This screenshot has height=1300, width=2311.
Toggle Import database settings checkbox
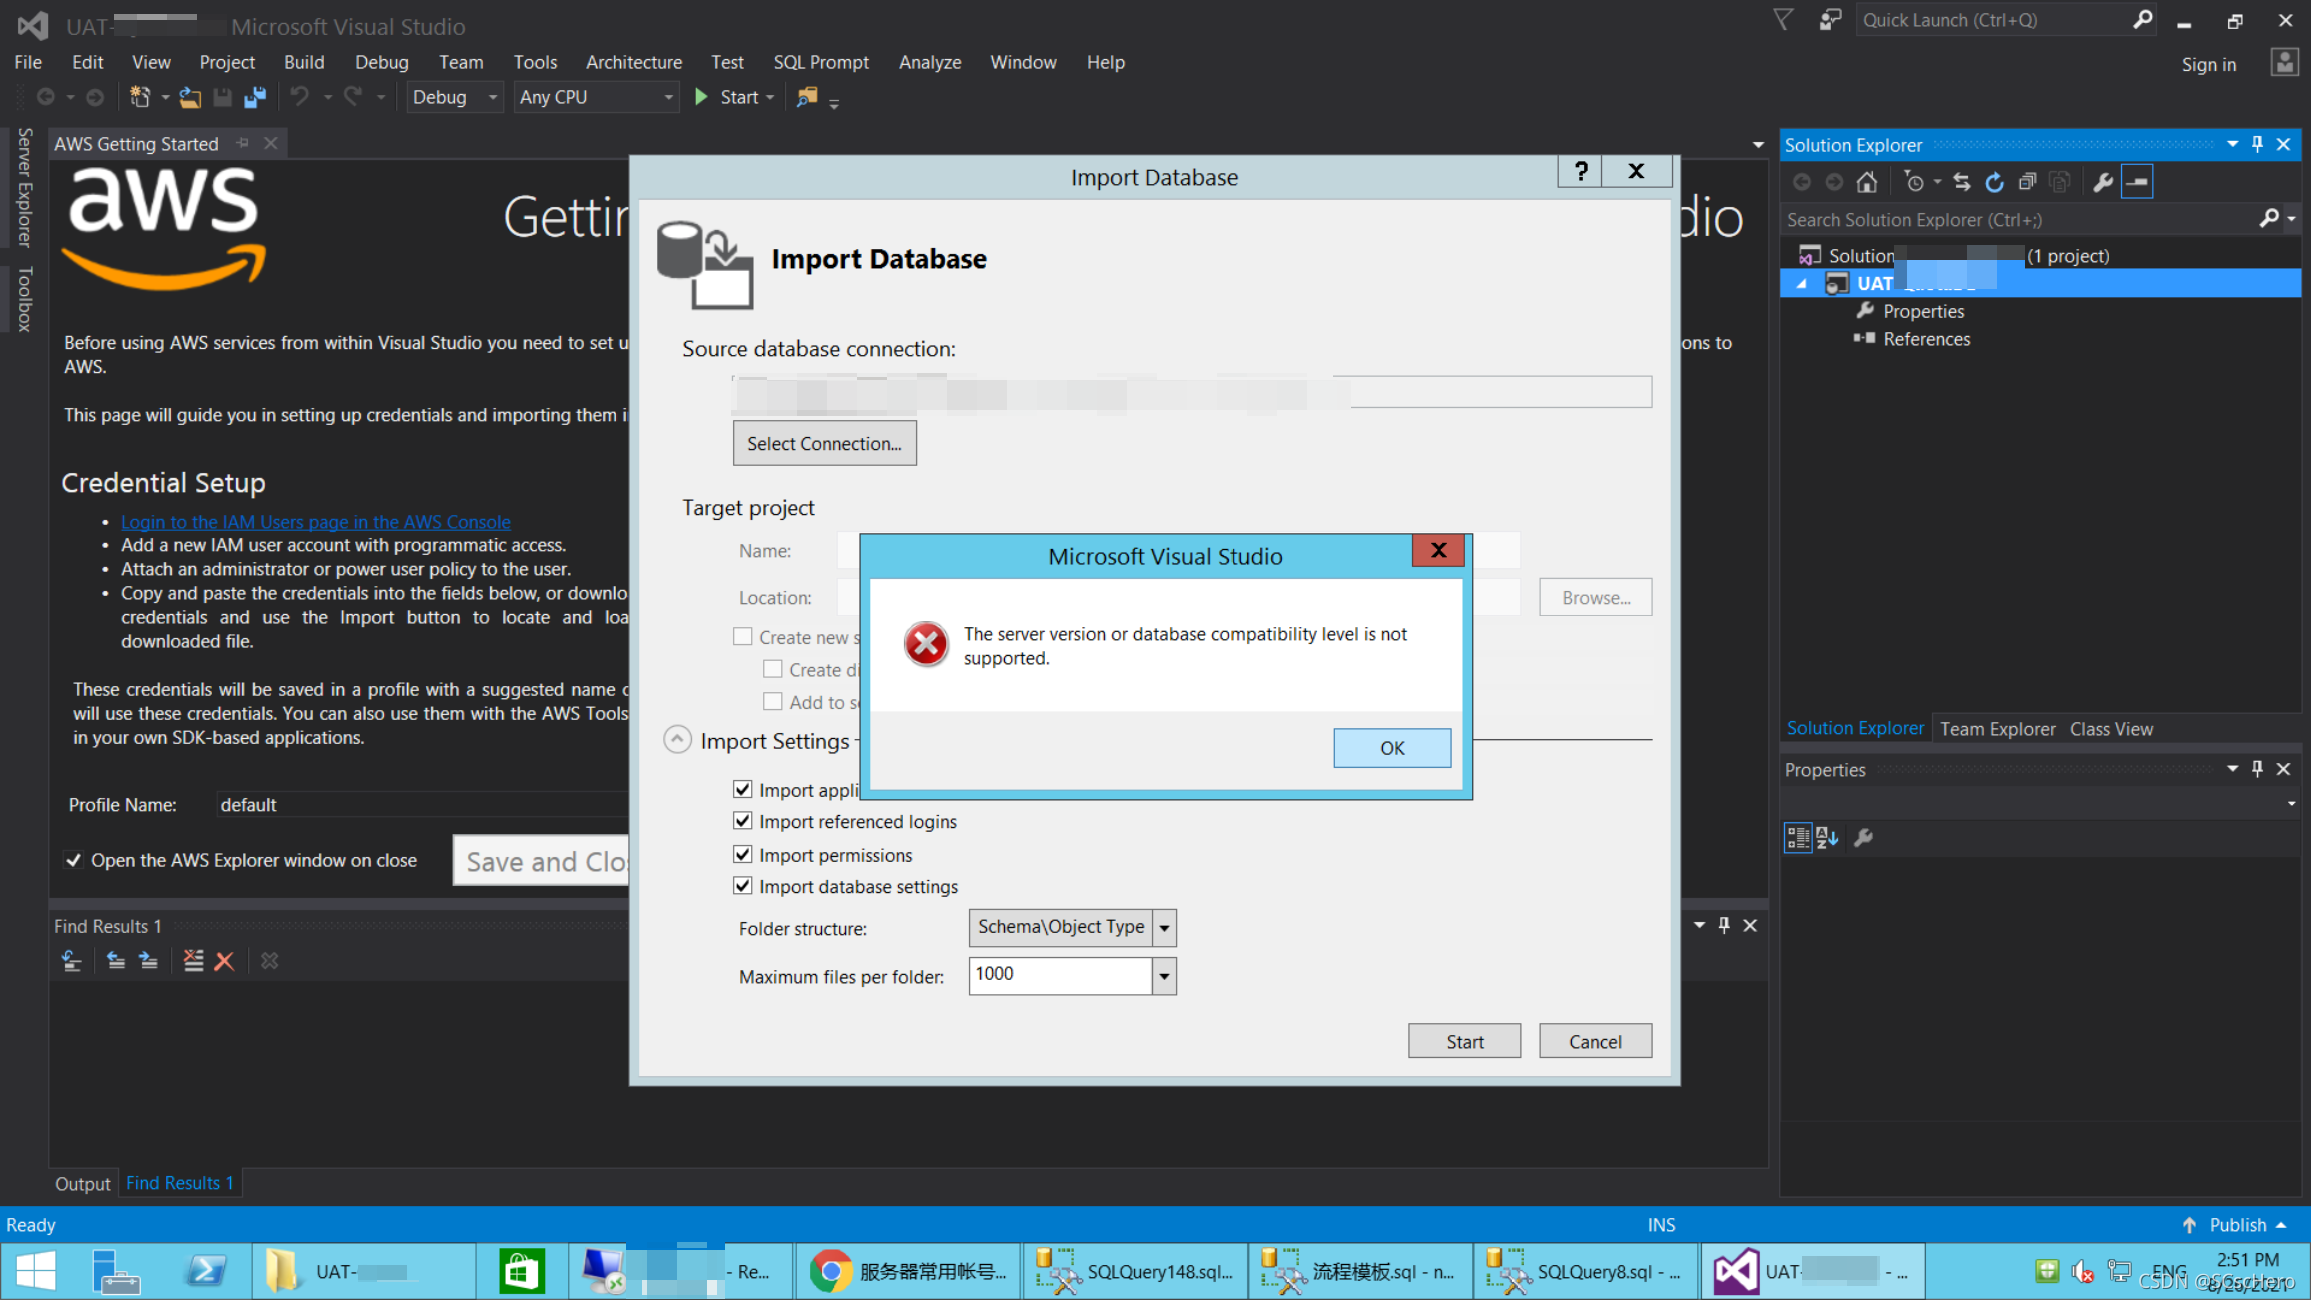click(742, 886)
